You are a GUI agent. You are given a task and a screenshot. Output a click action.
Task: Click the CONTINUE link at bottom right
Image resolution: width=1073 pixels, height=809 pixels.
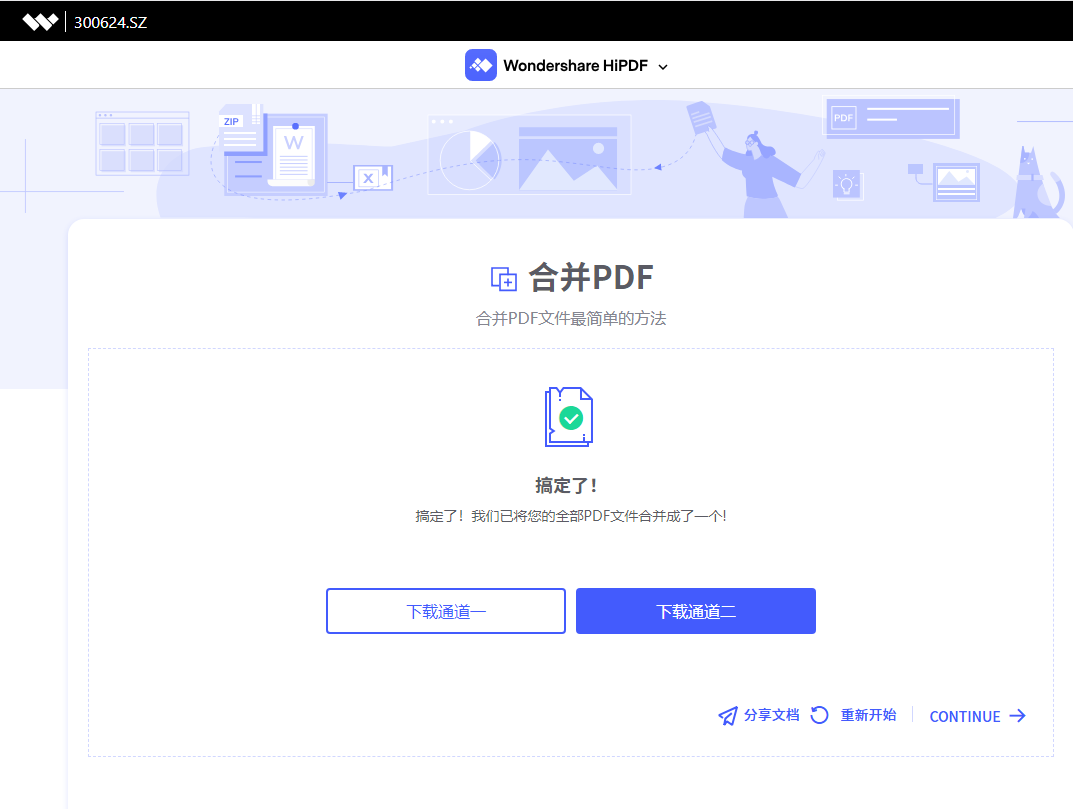tap(963, 716)
